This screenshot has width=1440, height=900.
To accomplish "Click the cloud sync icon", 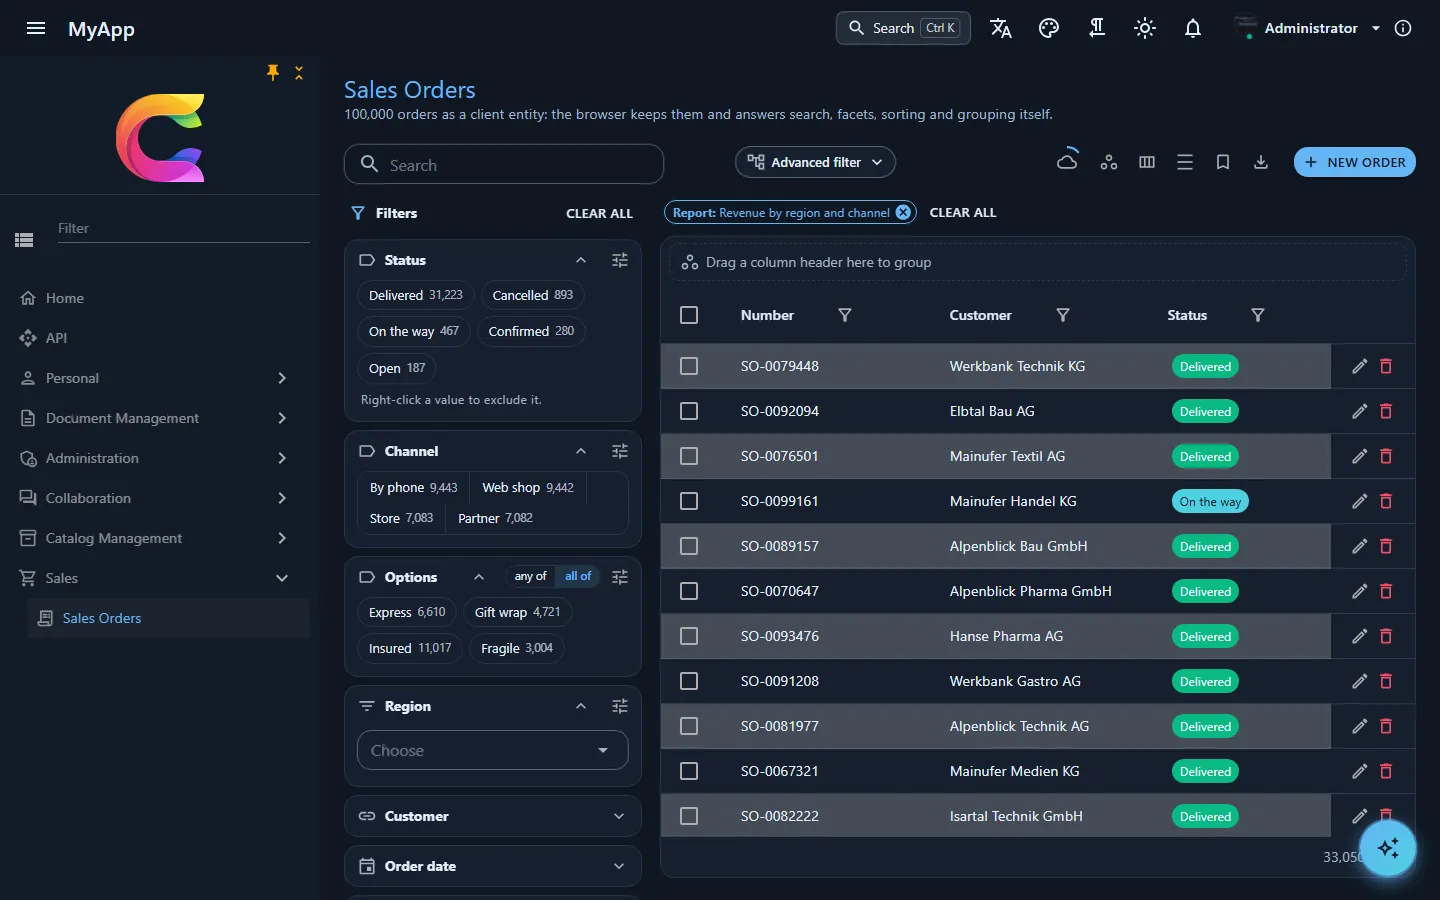I will pyautogui.click(x=1067, y=161).
